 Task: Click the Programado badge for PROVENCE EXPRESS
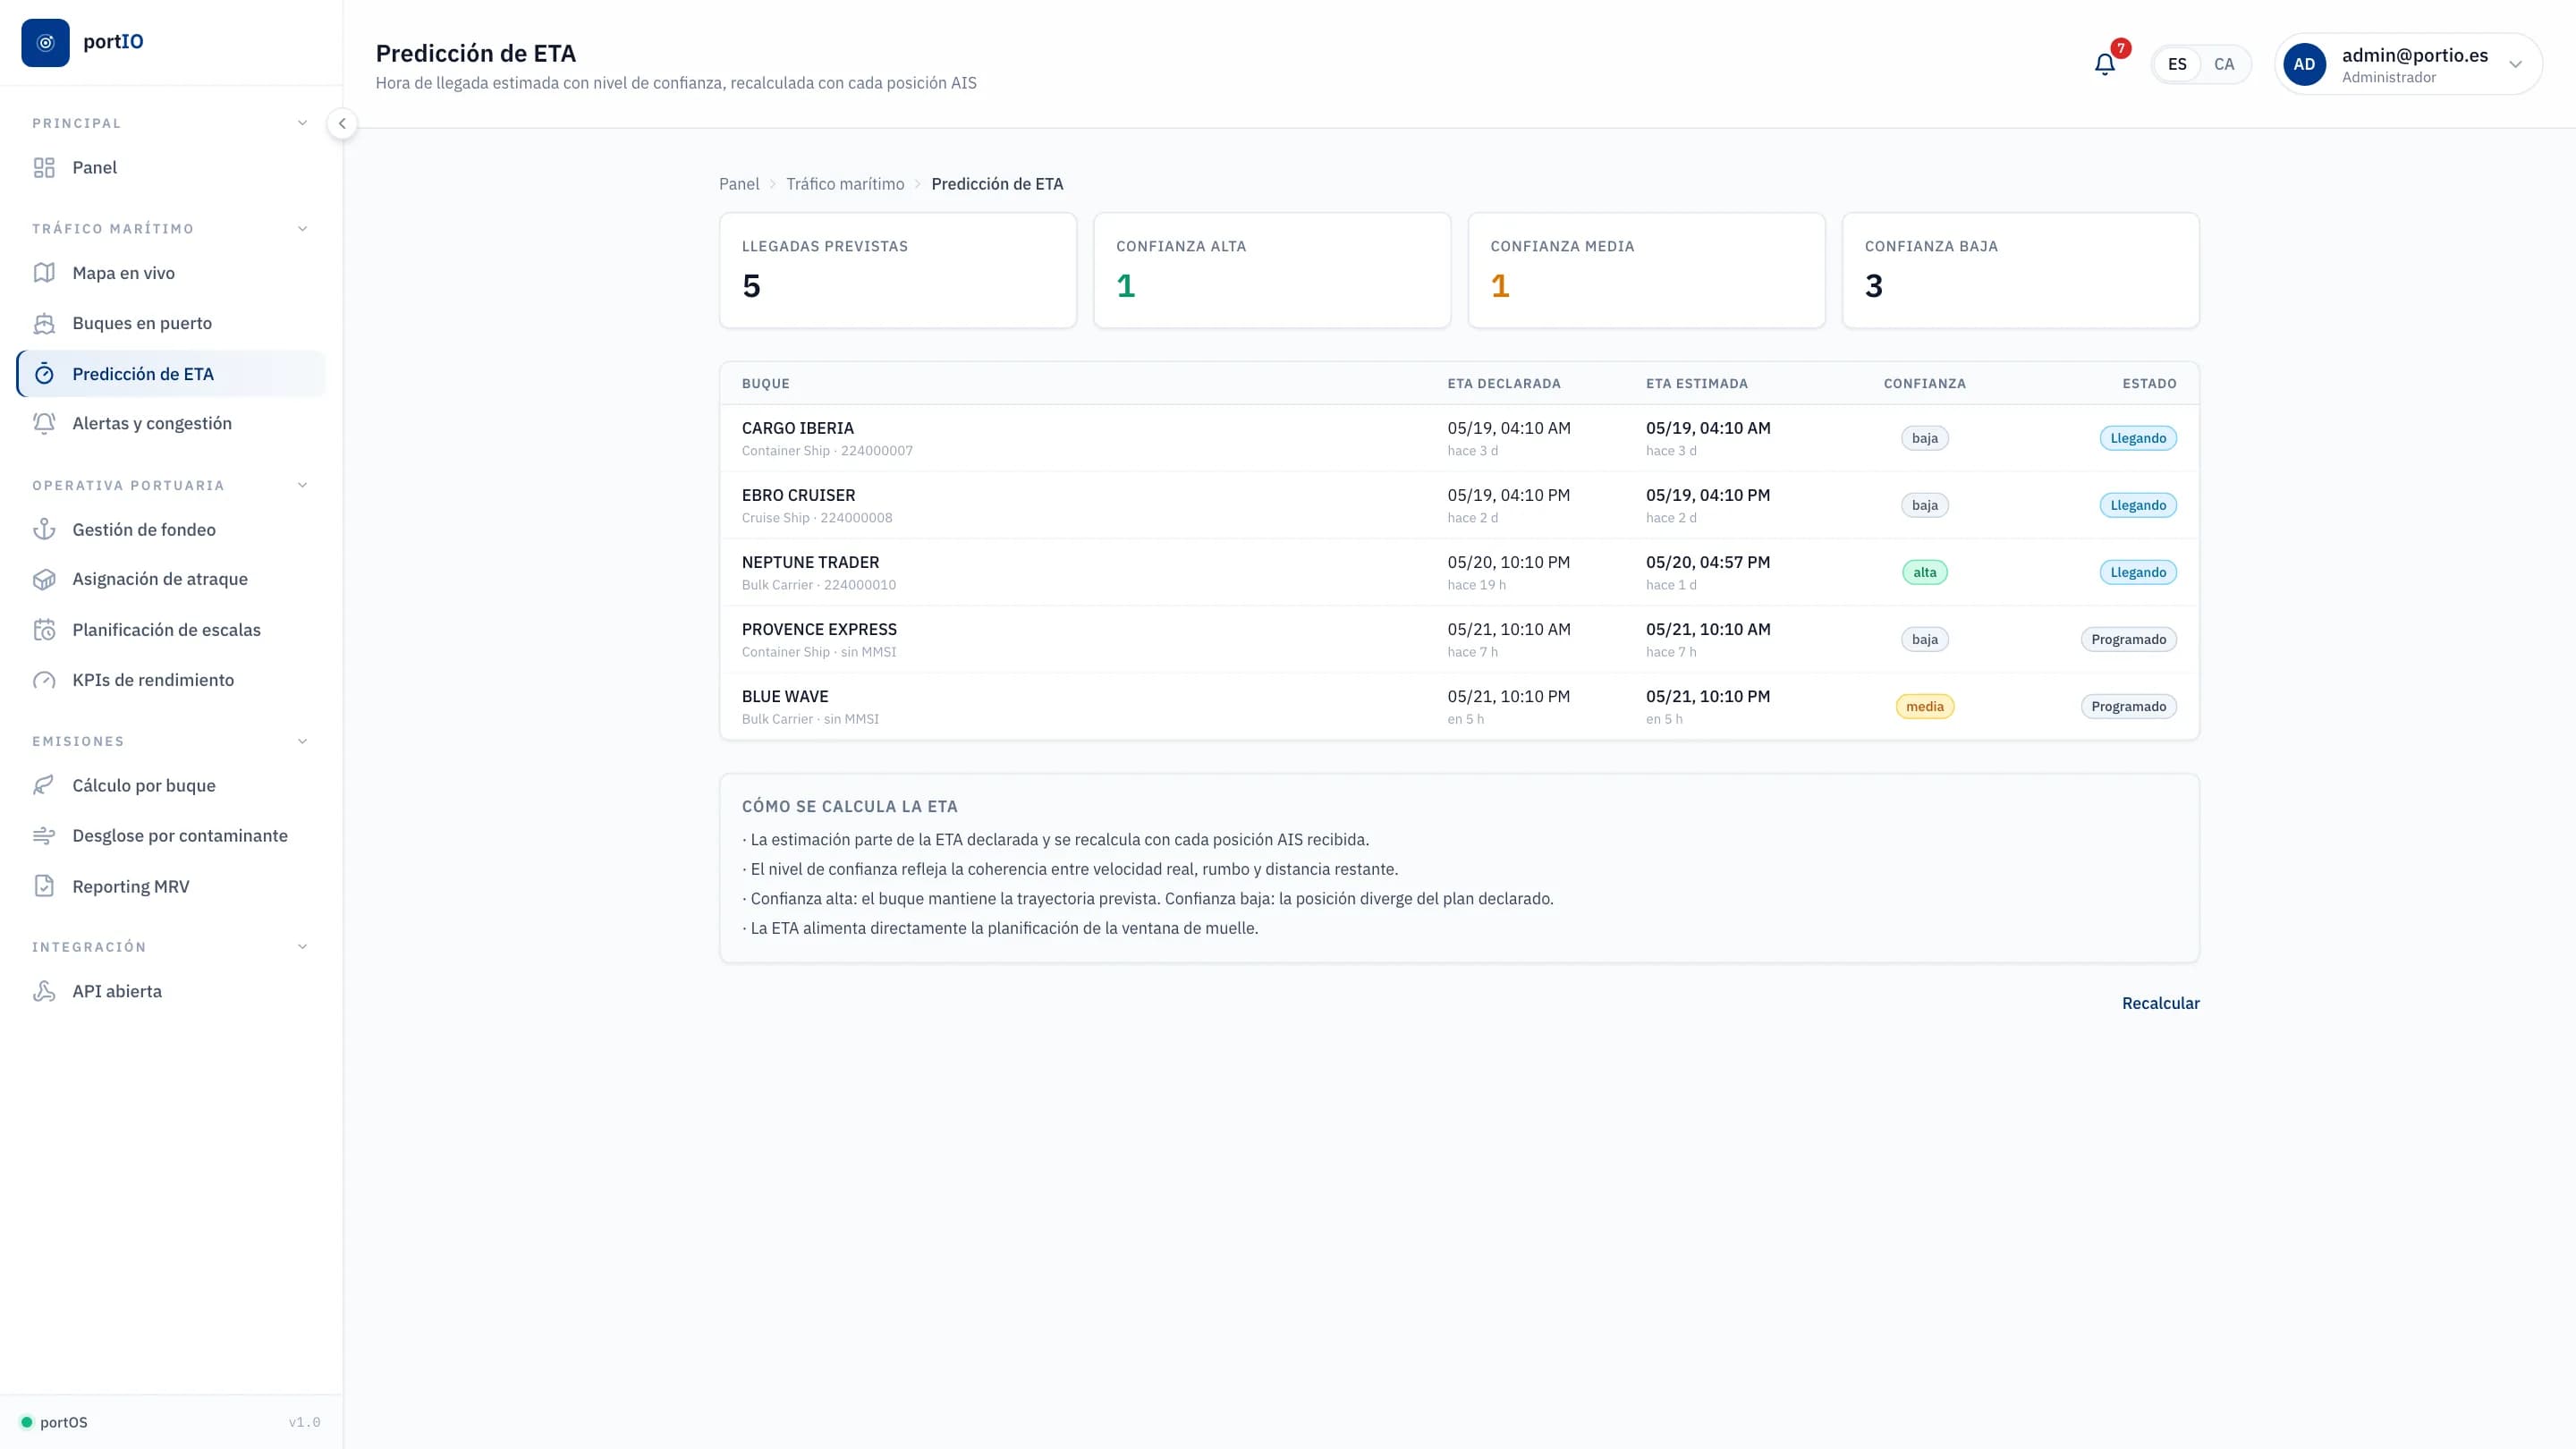coord(2129,639)
